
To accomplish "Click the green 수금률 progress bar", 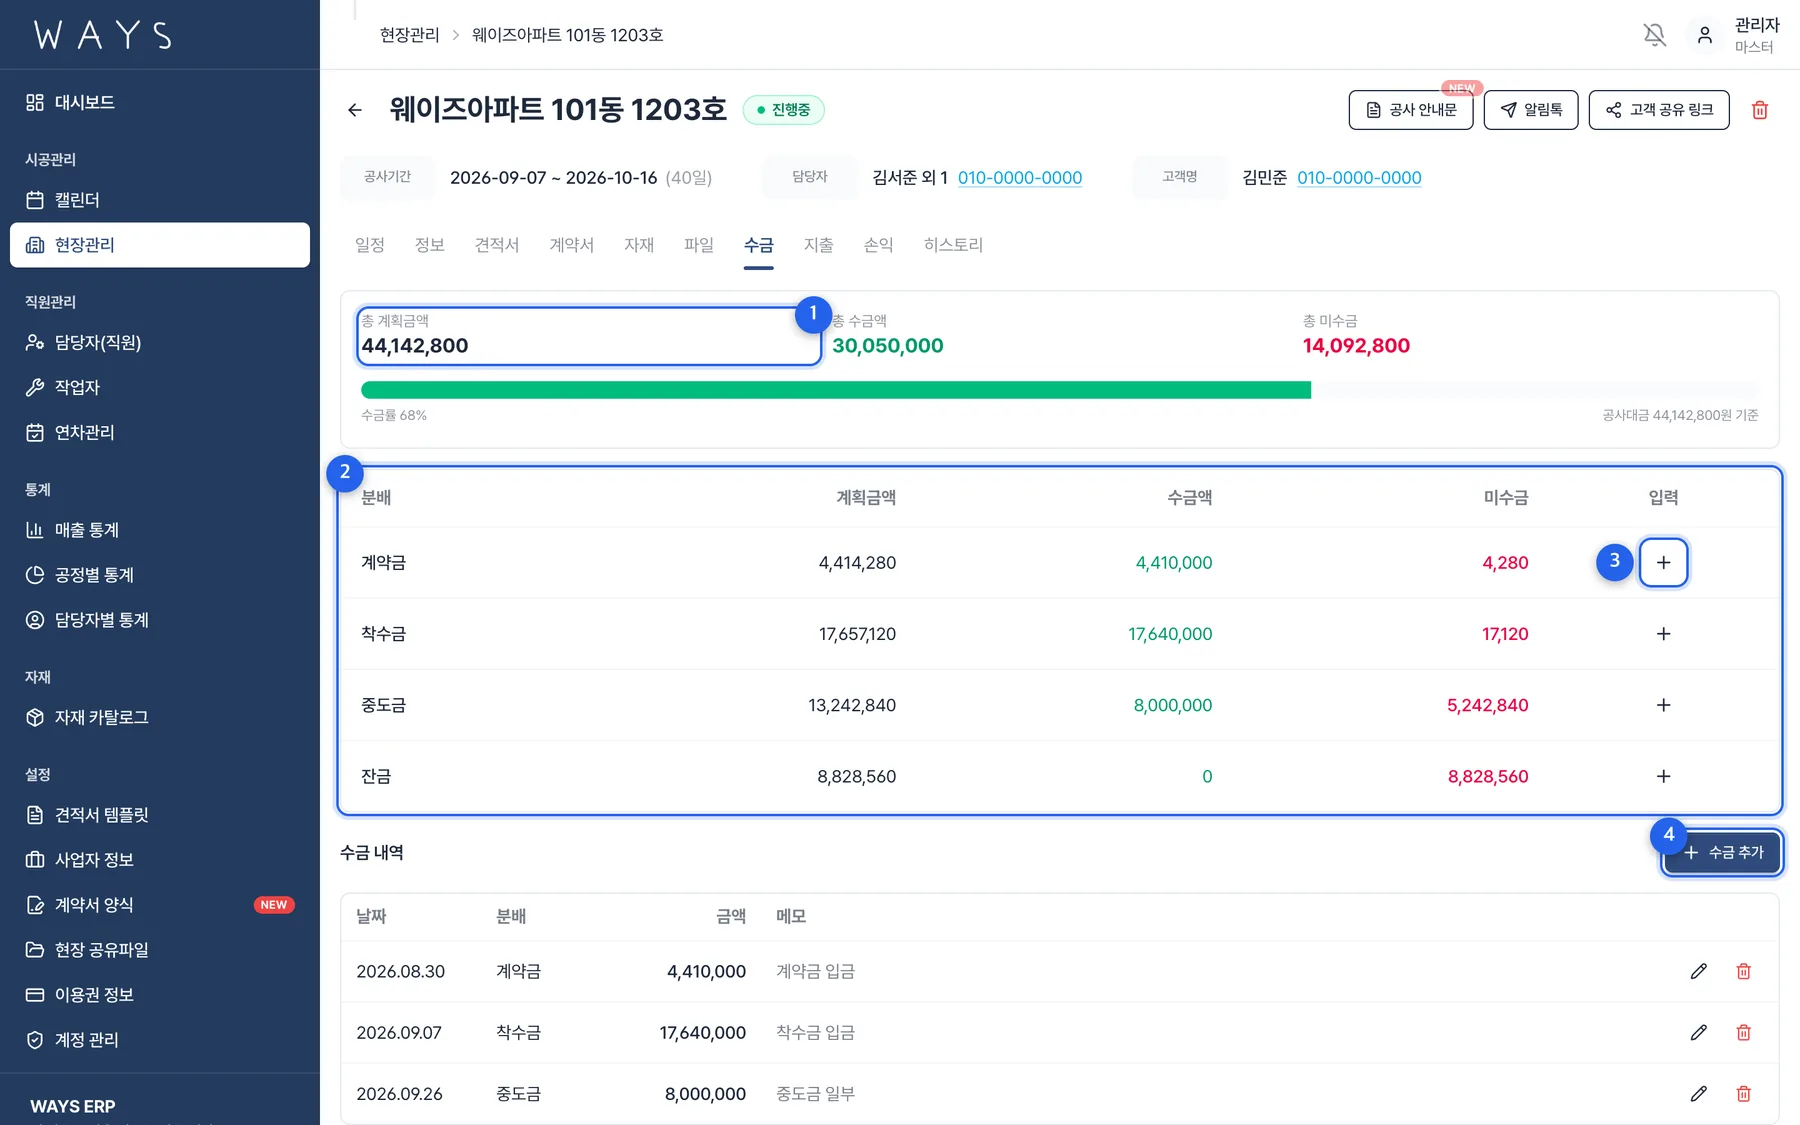I will pyautogui.click(x=836, y=390).
